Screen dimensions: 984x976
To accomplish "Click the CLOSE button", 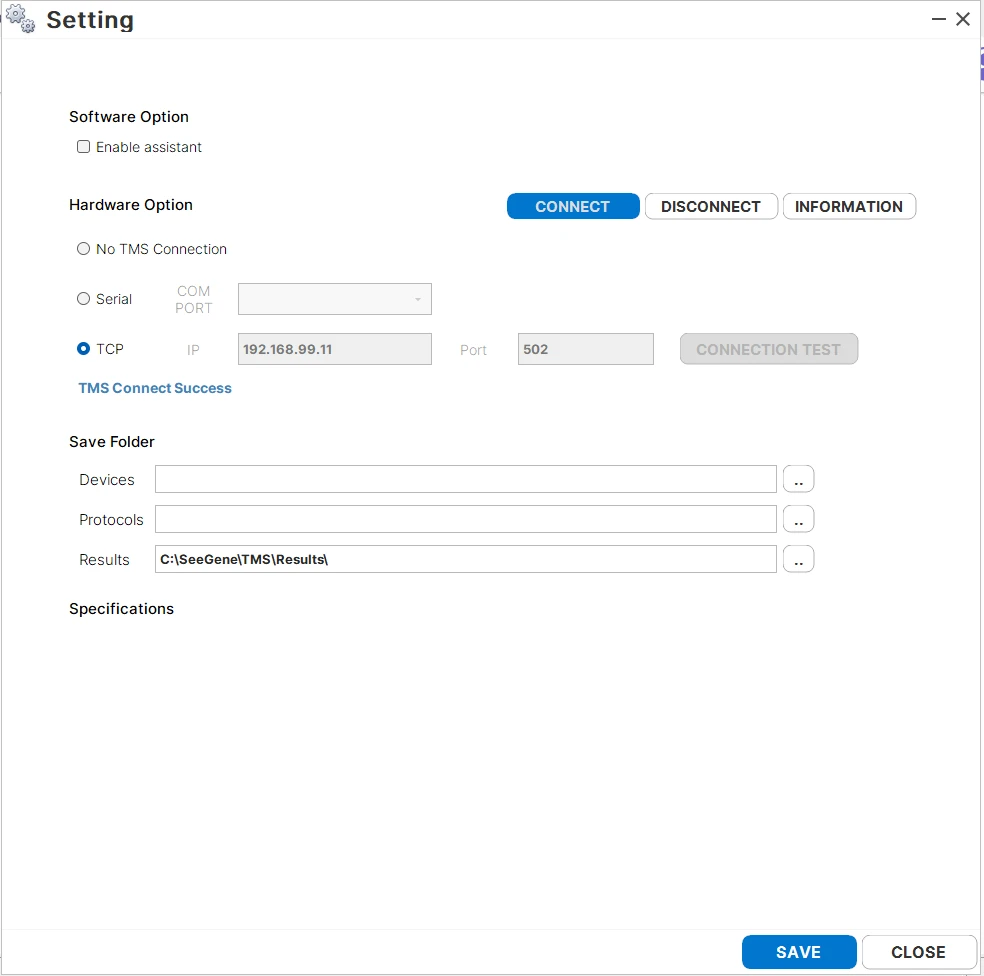I will pos(919,952).
